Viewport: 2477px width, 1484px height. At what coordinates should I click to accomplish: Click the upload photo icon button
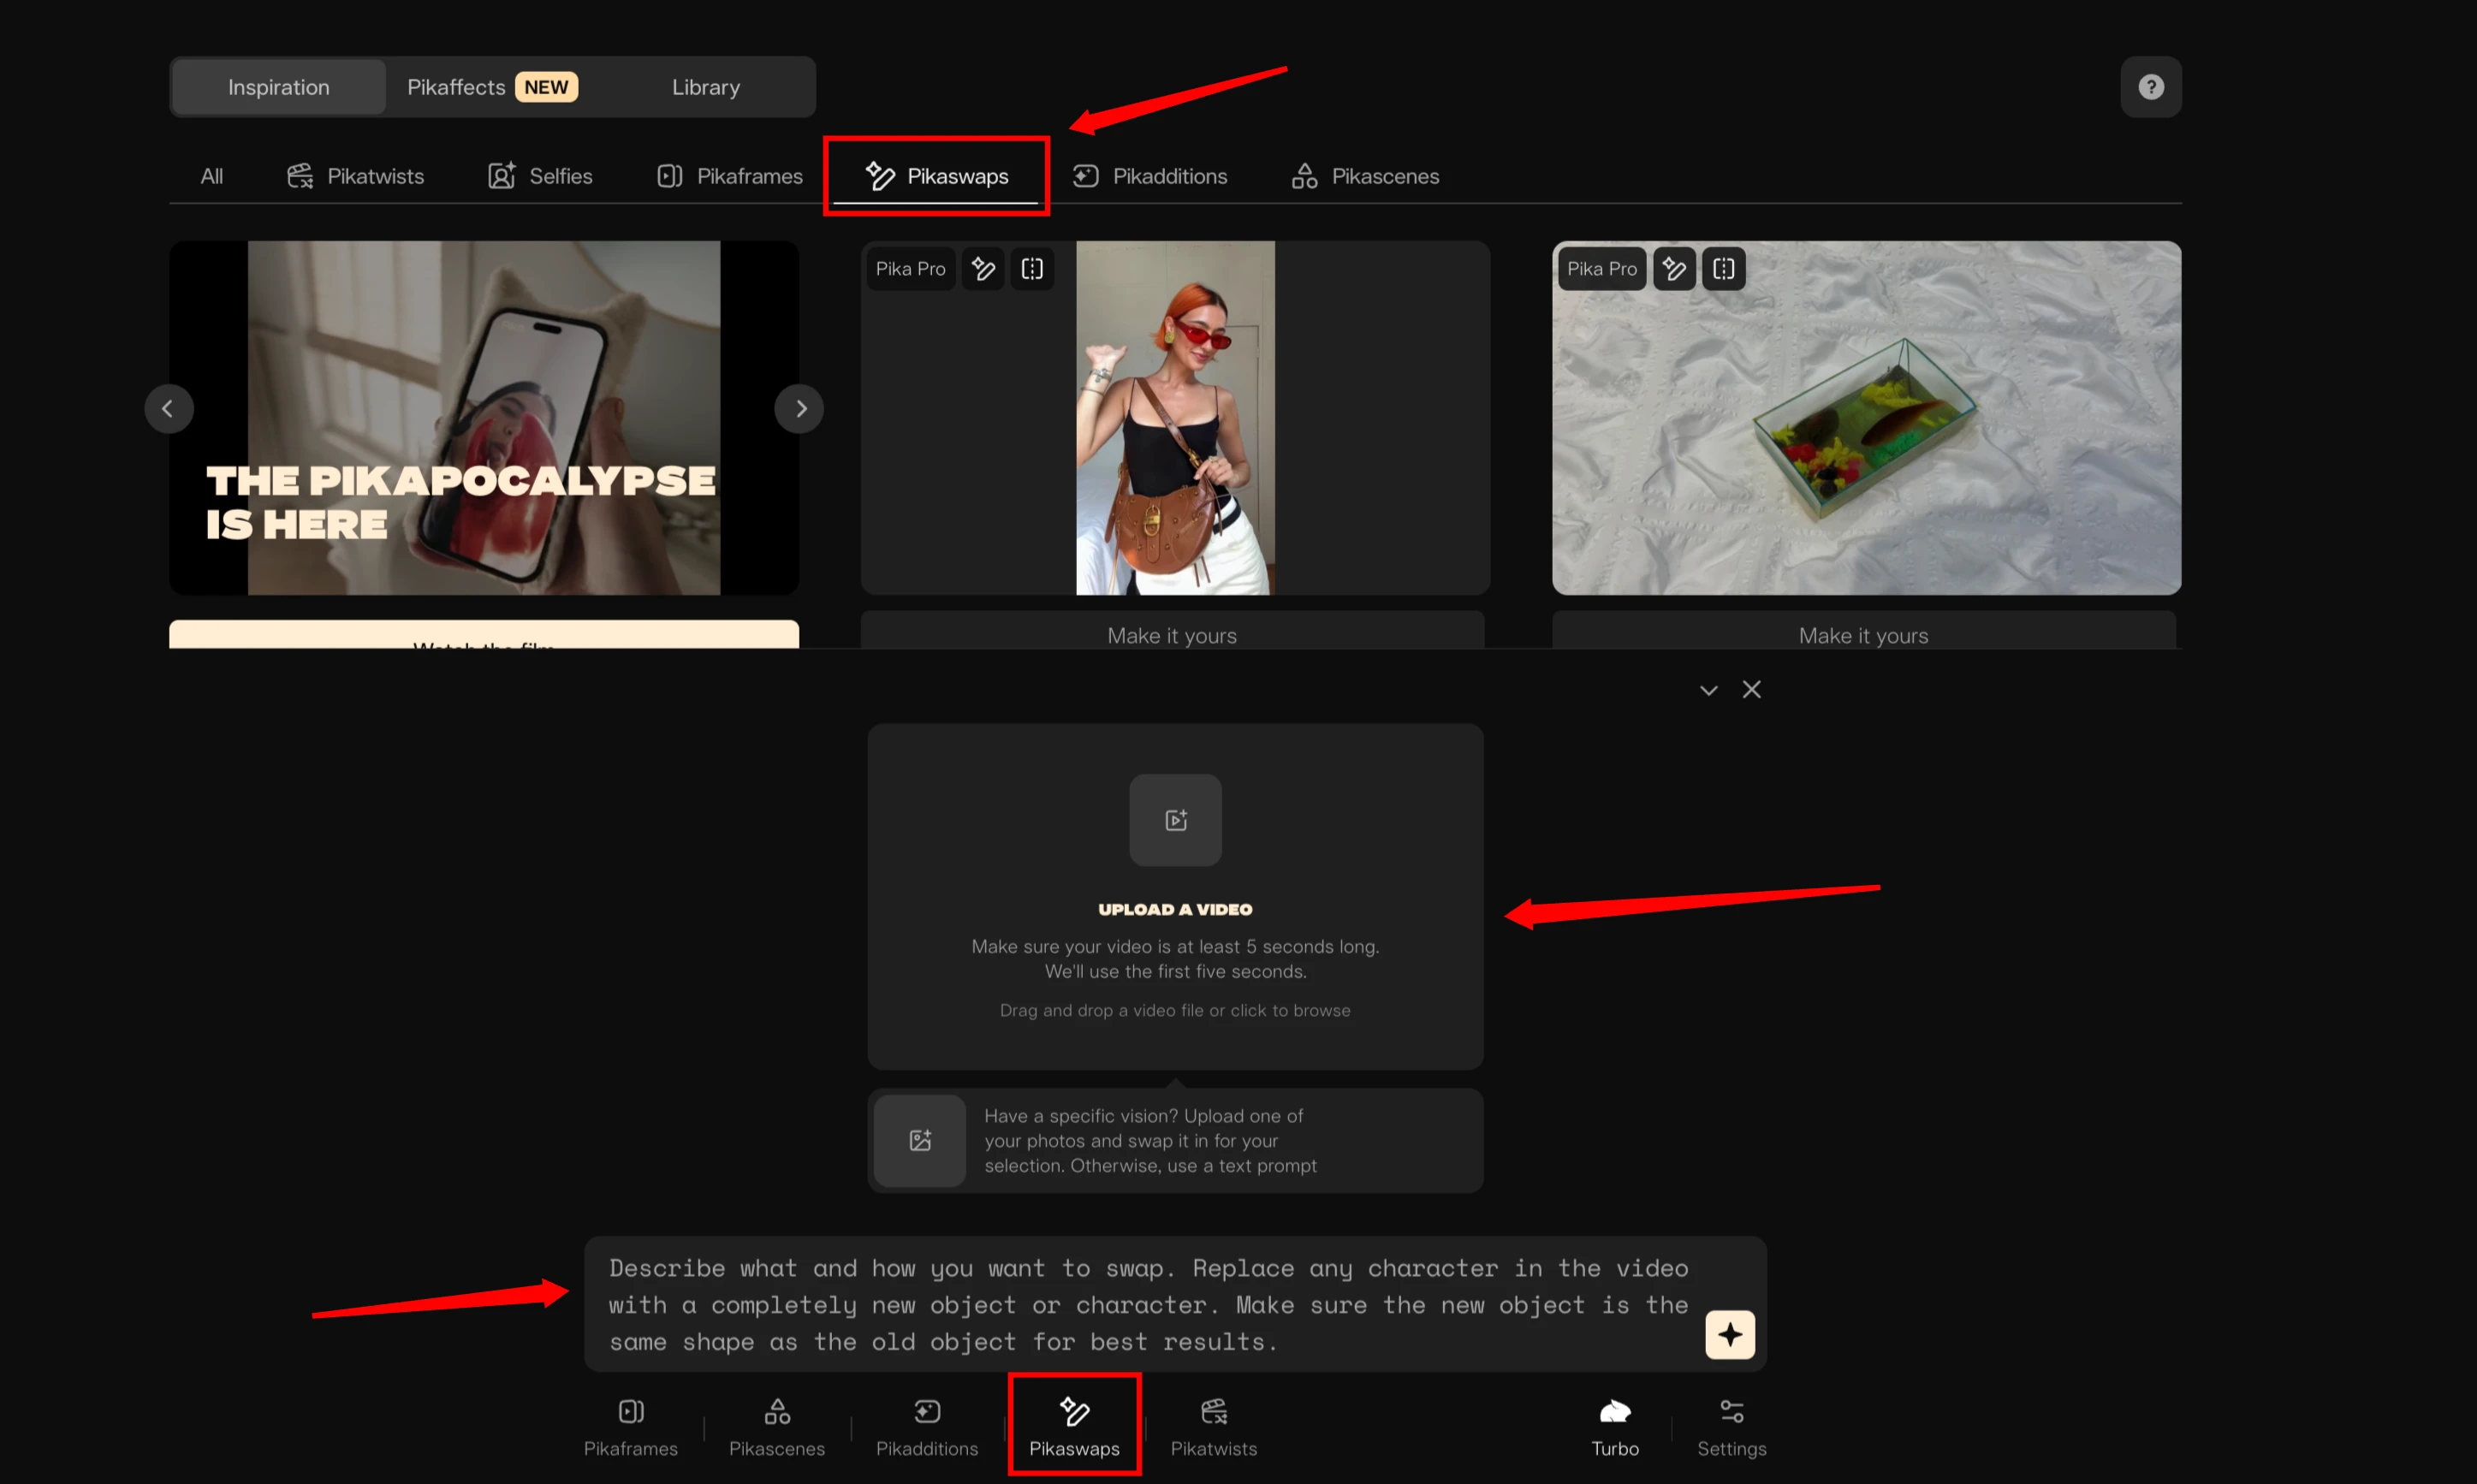click(920, 1140)
